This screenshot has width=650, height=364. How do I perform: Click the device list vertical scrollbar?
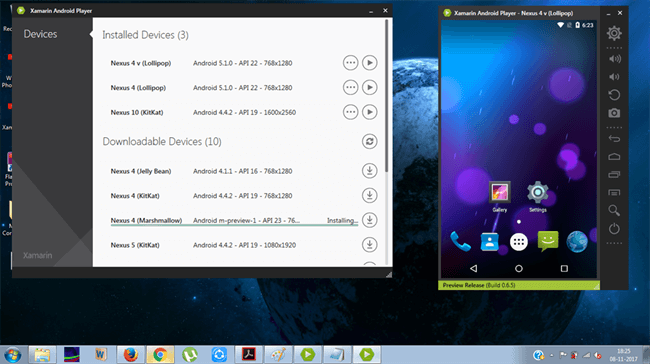click(x=387, y=95)
